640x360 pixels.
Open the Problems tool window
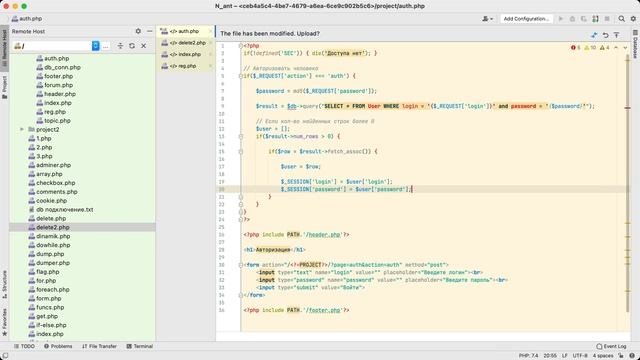pos(58,346)
